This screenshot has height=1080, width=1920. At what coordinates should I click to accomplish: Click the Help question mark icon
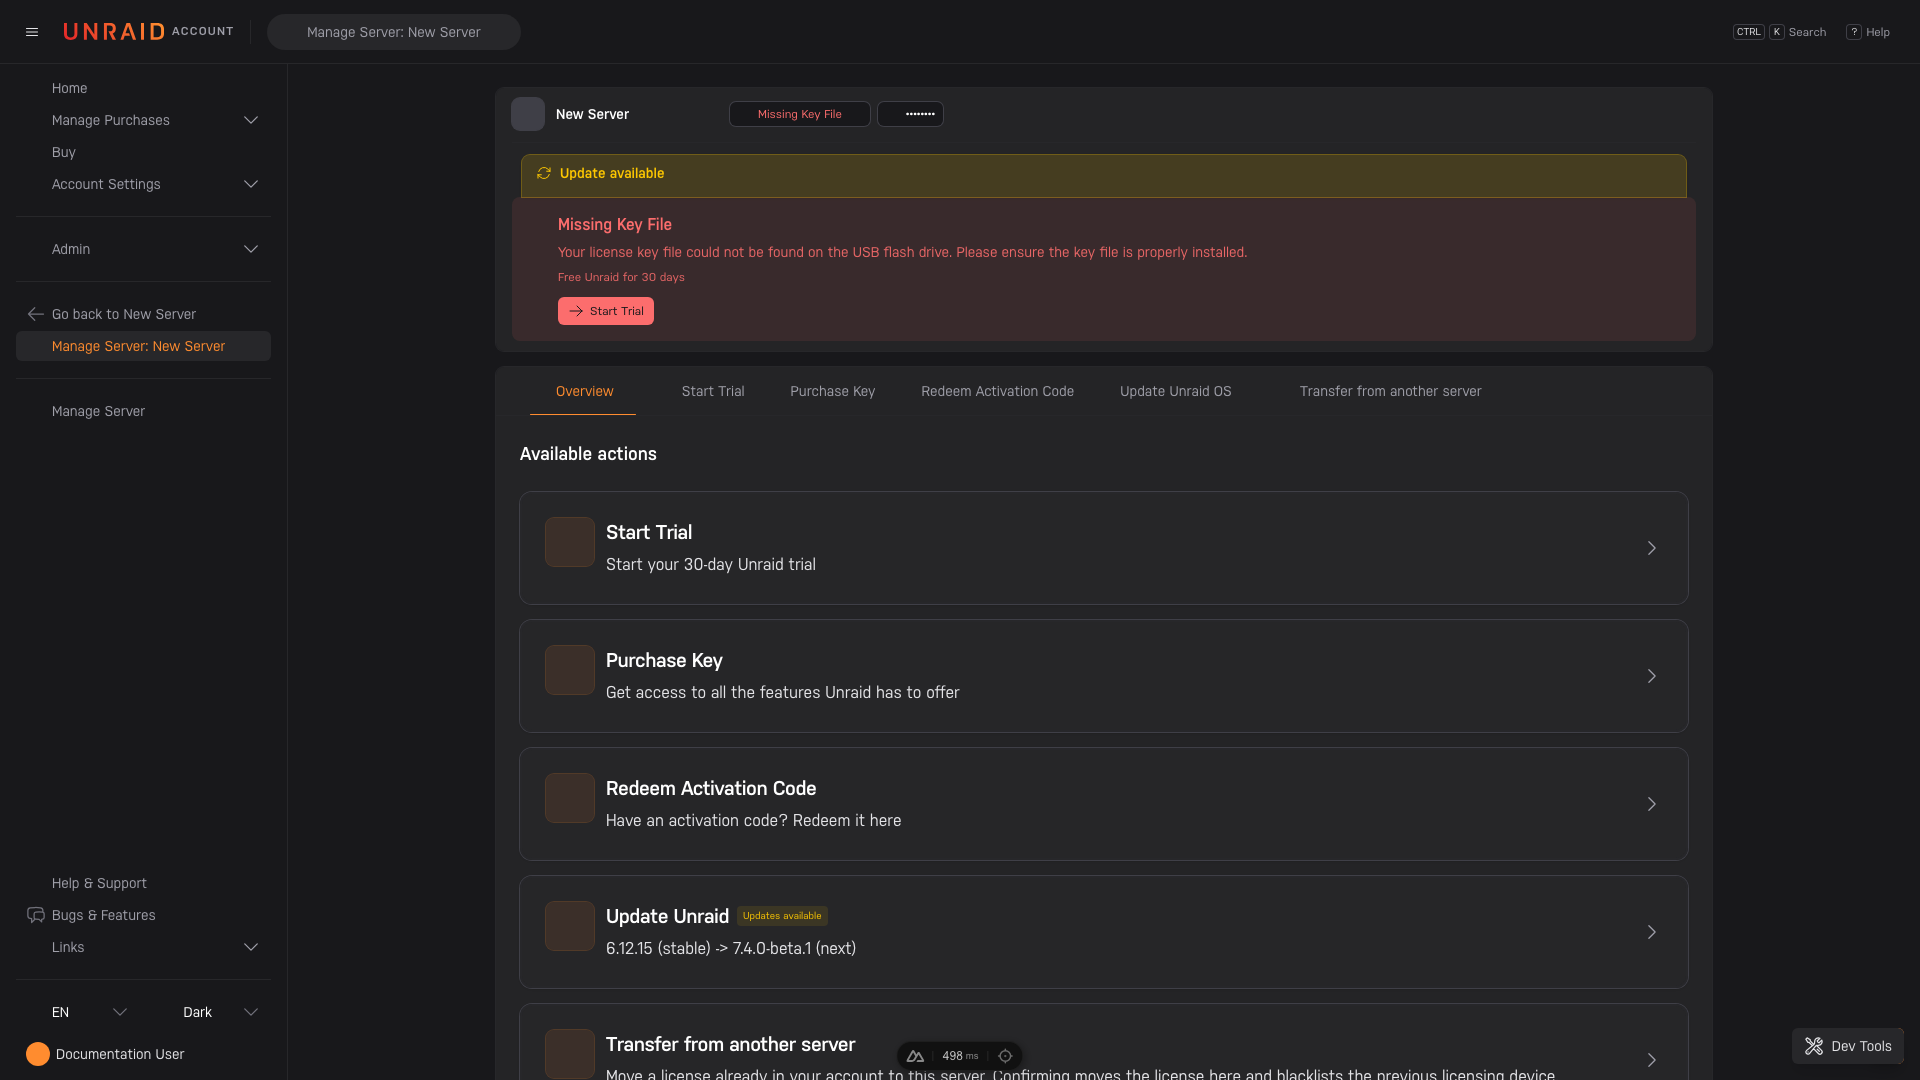(x=1854, y=32)
